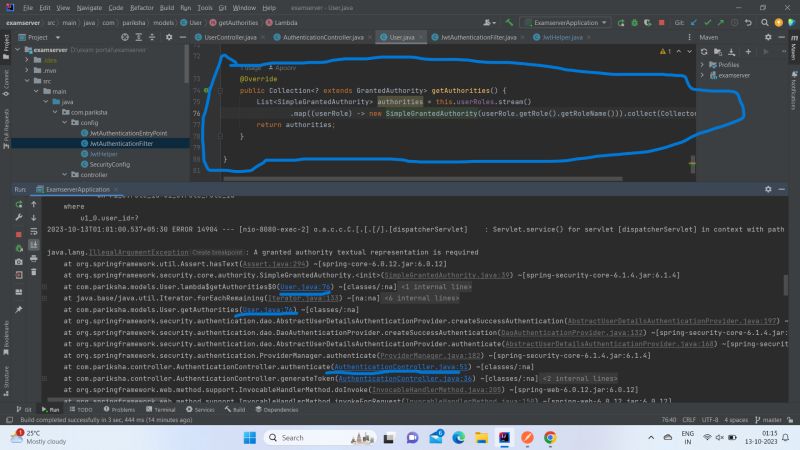Click the Windows taskbar Search box
800x450 pixels.
(x=319, y=438)
